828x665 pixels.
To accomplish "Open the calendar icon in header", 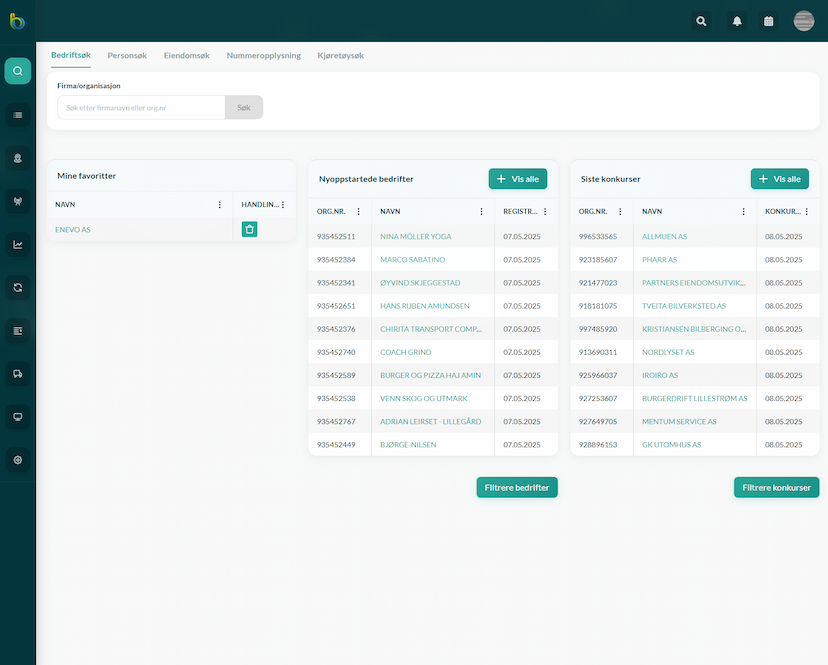I will click(x=768, y=21).
